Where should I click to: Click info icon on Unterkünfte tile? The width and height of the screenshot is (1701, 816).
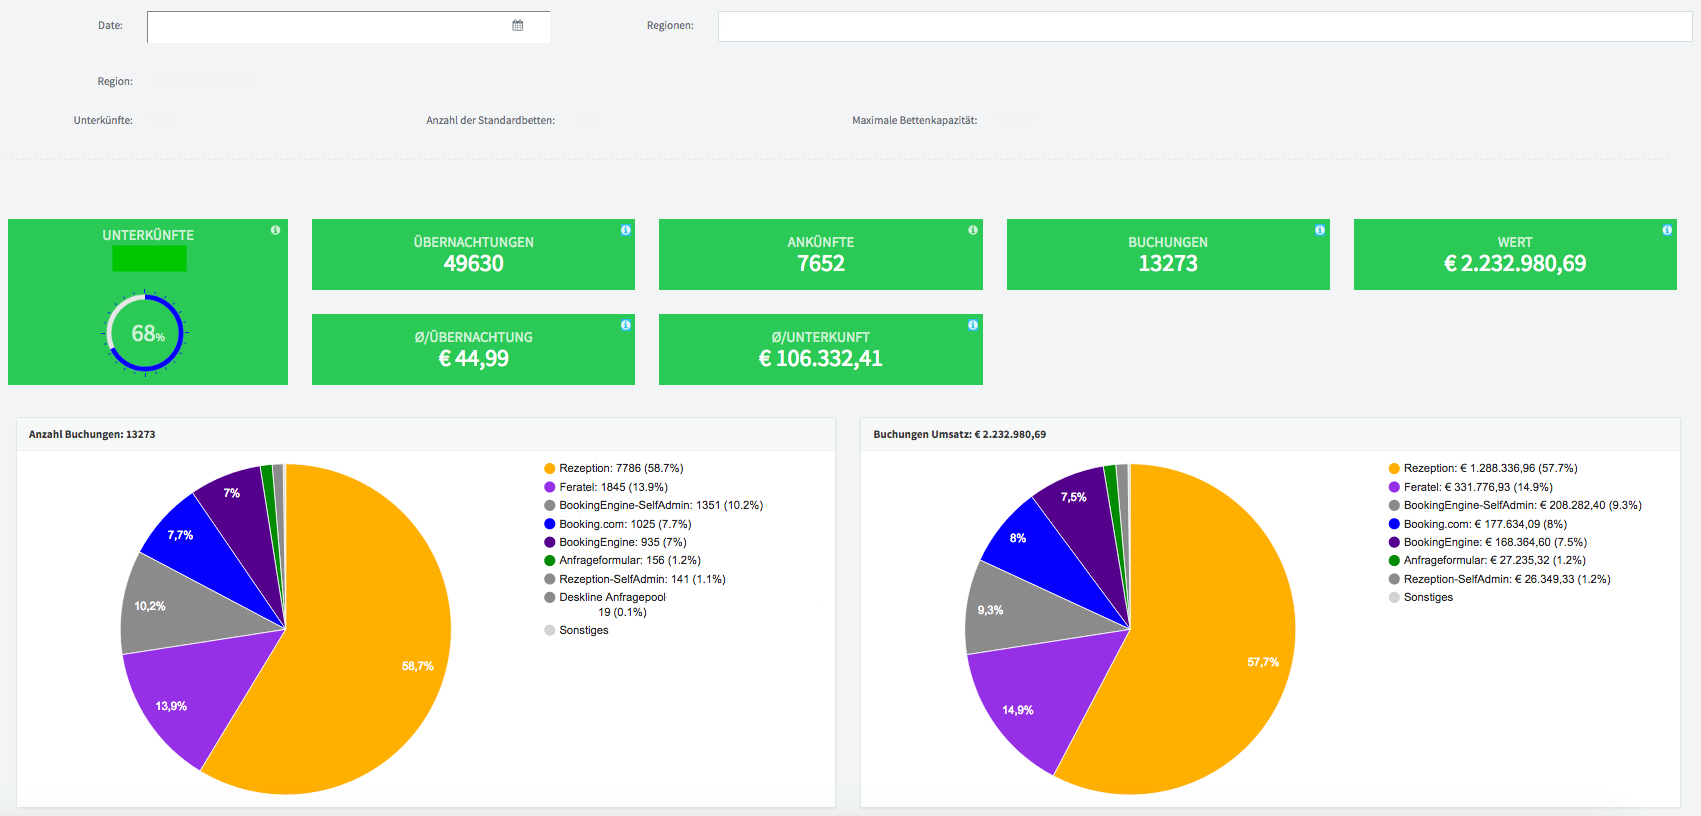tap(275, 230)
